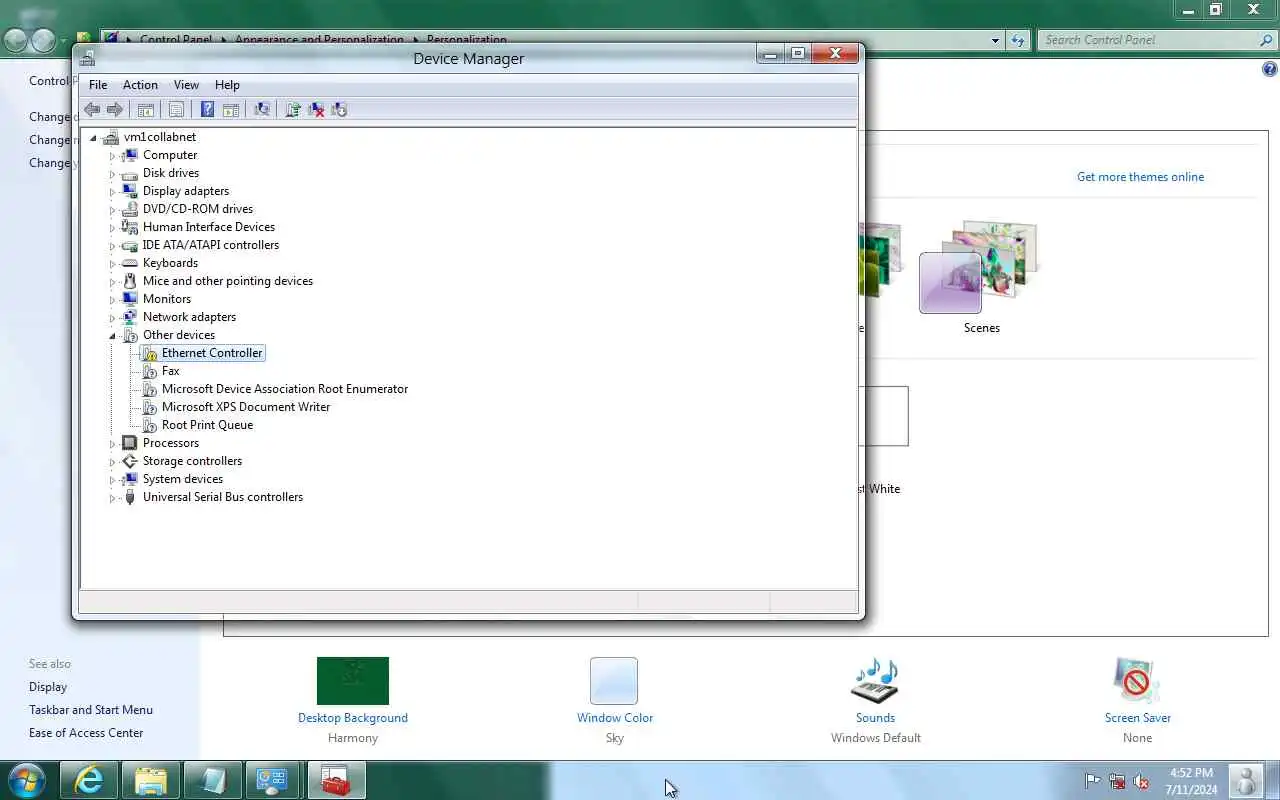Click the Action Center flag tray icon
Screen dimensions: 1280x800
click(1093, 781)
